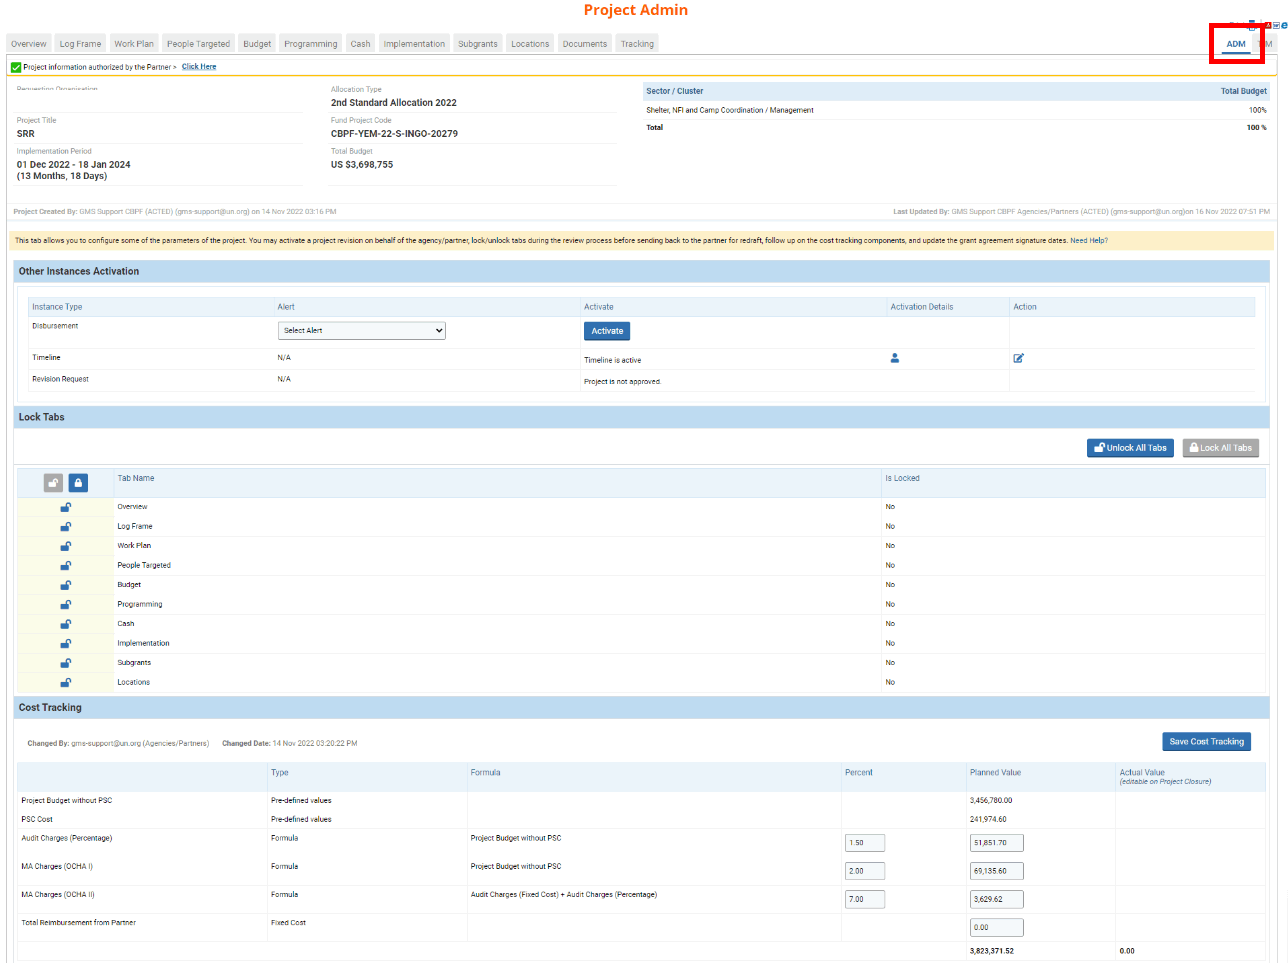Open the Locations tab at top
Viewport: 1288px width, 963px height.
click(x=530, y=44)
